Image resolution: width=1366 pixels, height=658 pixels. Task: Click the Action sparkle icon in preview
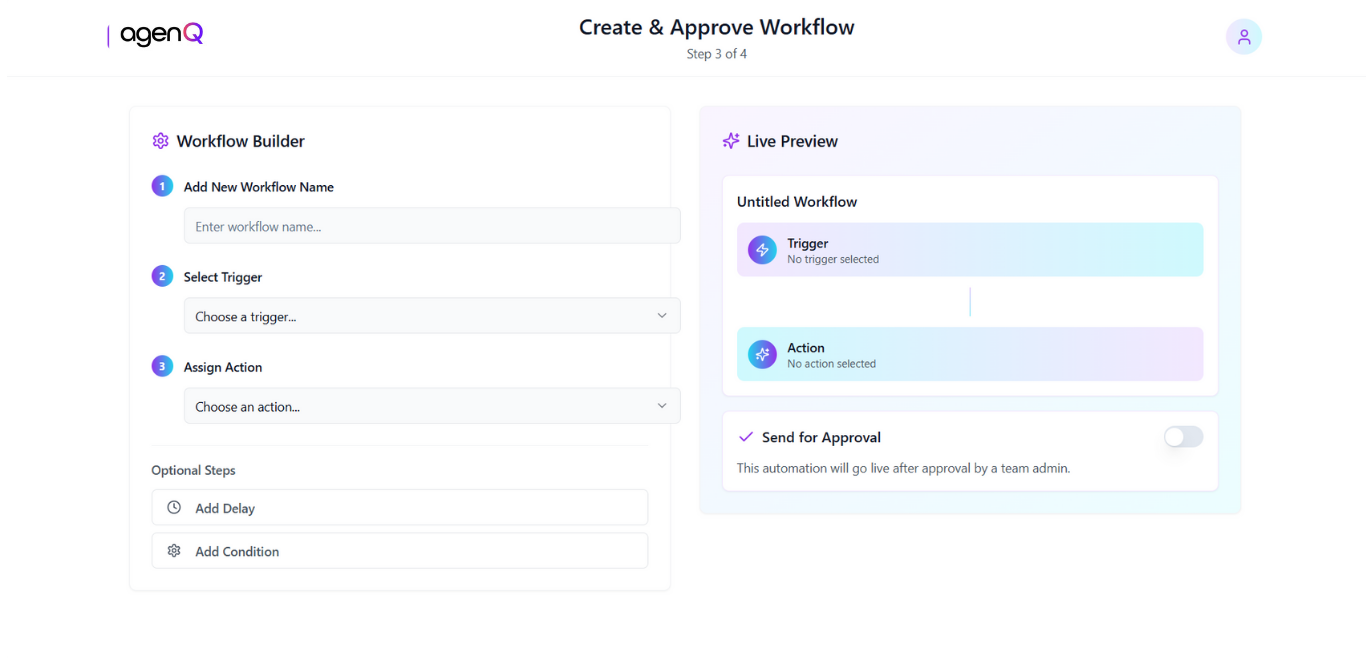tap(761, 354)
